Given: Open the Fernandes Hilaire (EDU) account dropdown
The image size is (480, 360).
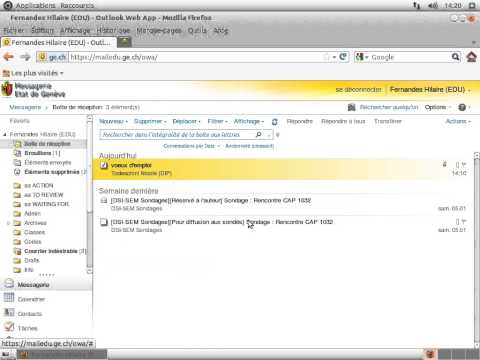Looking at the screenshot, I should click(430, 90).
